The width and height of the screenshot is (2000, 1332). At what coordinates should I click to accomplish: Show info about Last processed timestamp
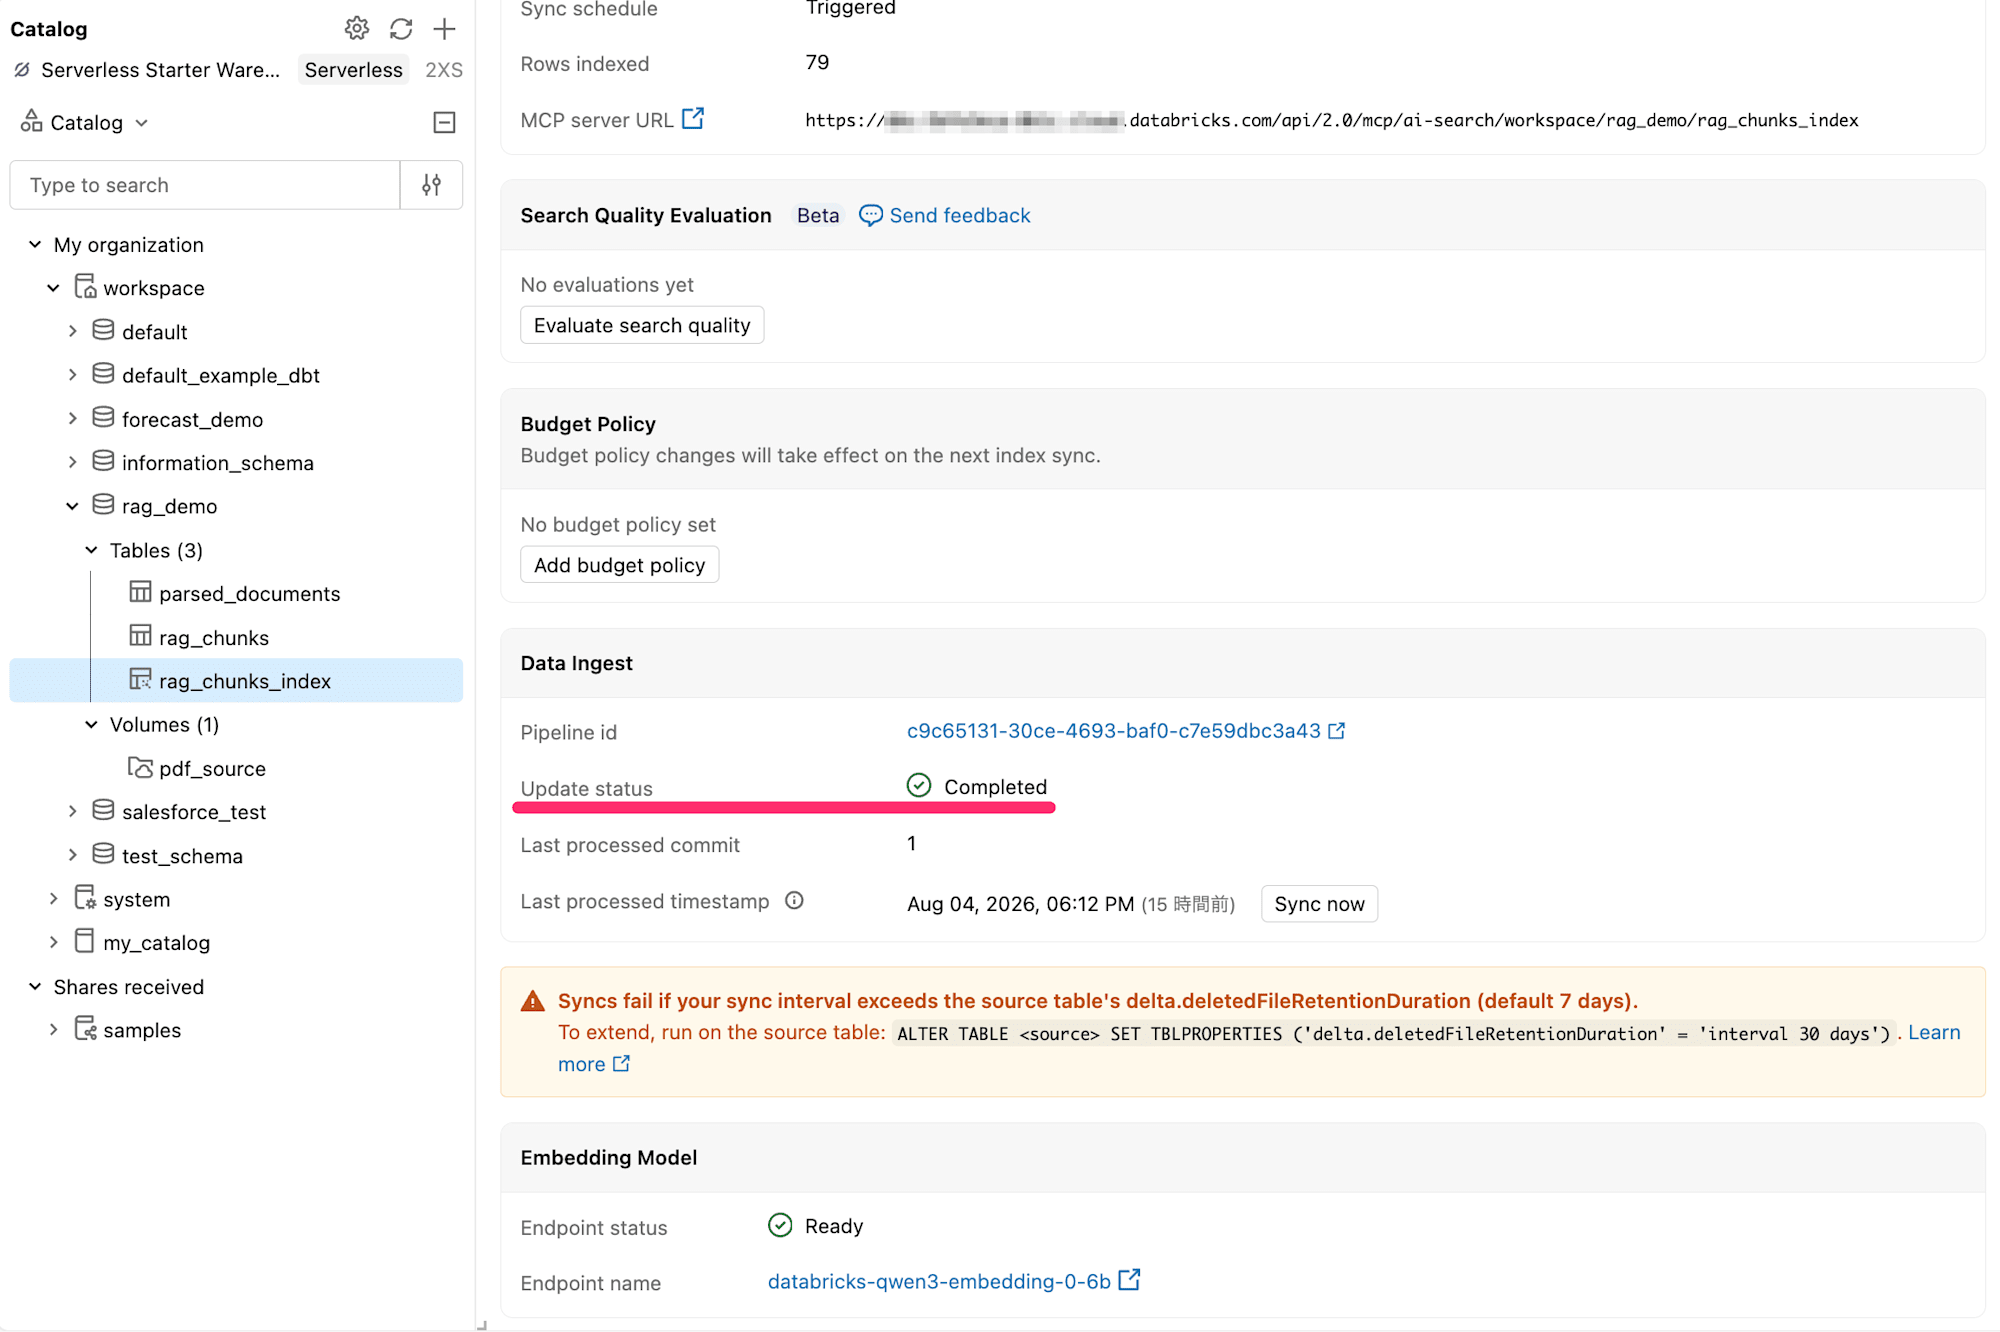pos(794,901)
